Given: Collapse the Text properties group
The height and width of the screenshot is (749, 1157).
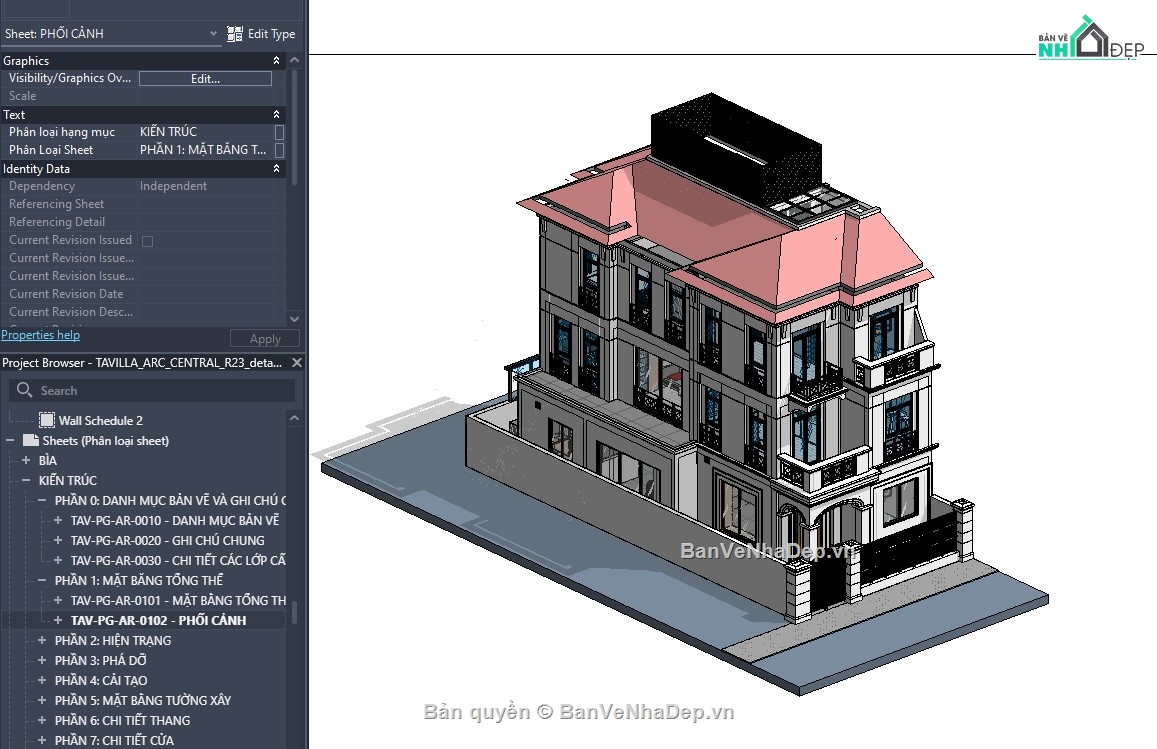Looking at the screenshot, I should 276,114.
